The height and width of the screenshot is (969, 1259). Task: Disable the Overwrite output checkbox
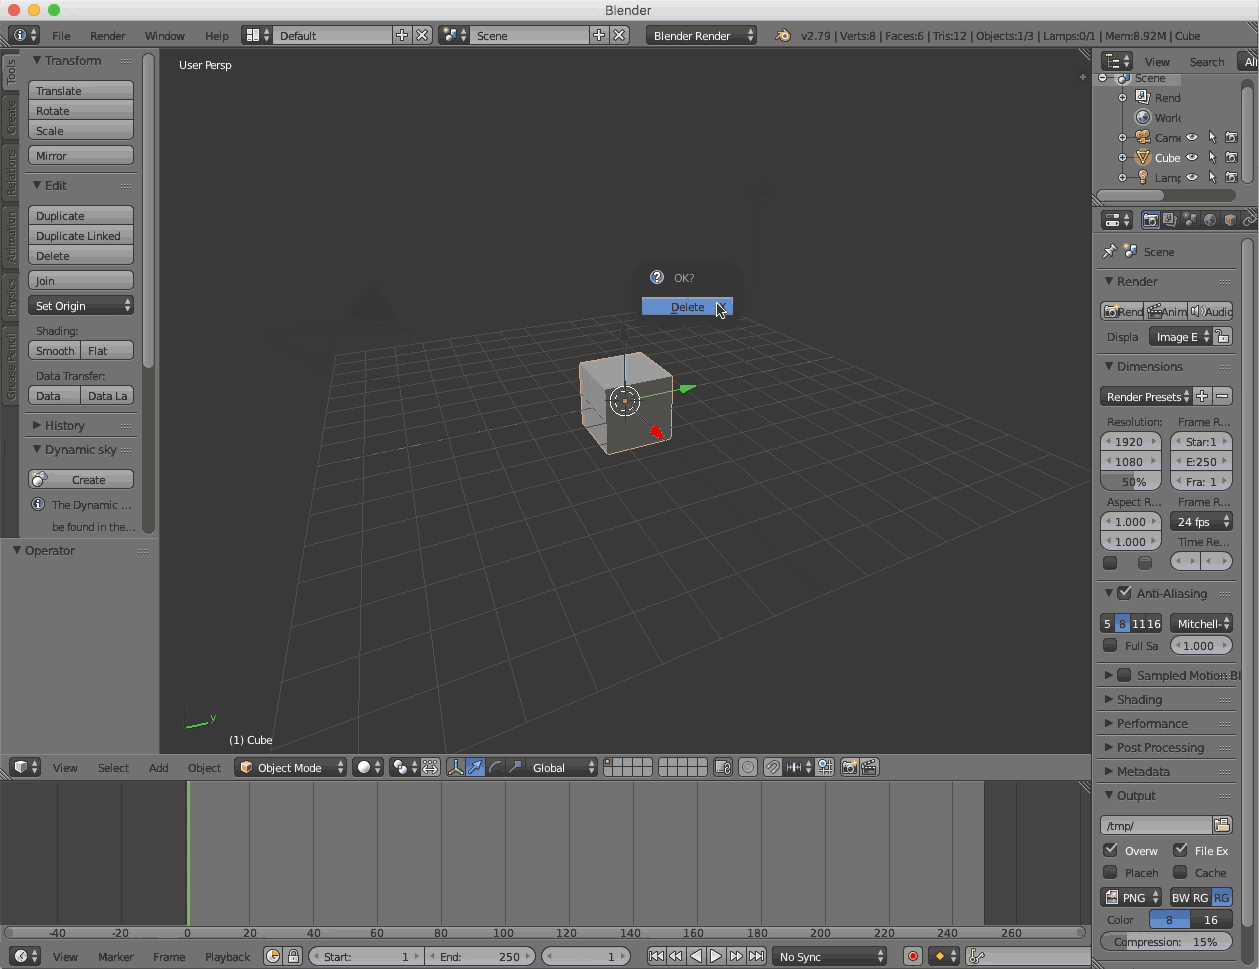1110,850
